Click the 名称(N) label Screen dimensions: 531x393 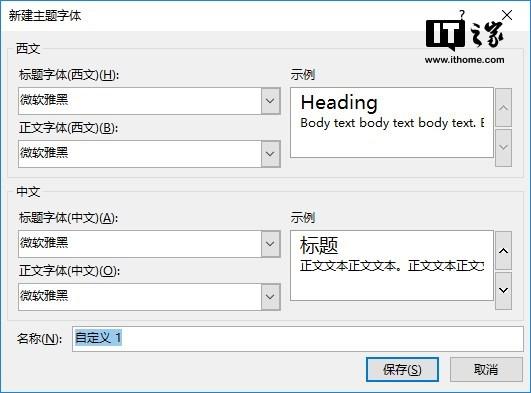(40, 338)
